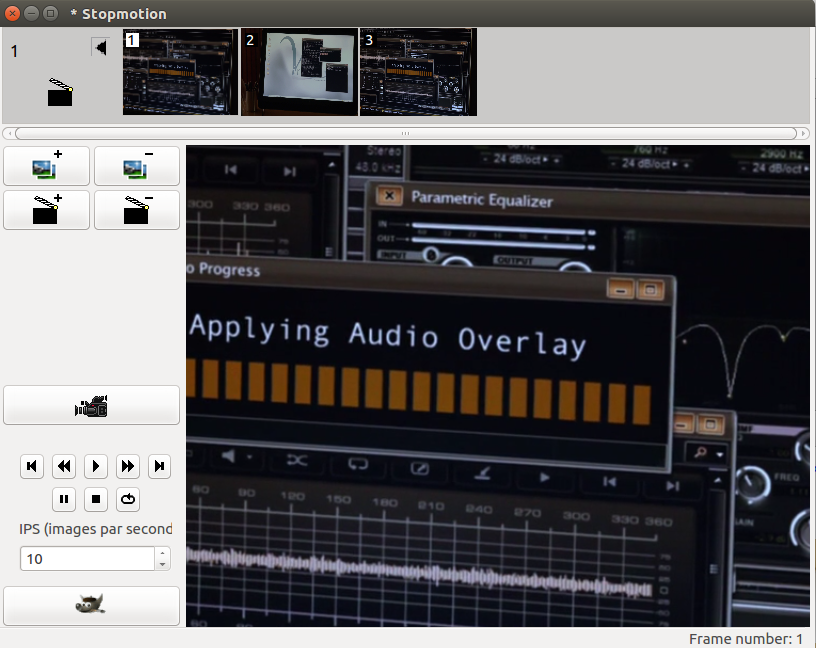The height and width of the screenshot is (648, 816).
Task: Toggle loop playback
Action: pos(128,499)
